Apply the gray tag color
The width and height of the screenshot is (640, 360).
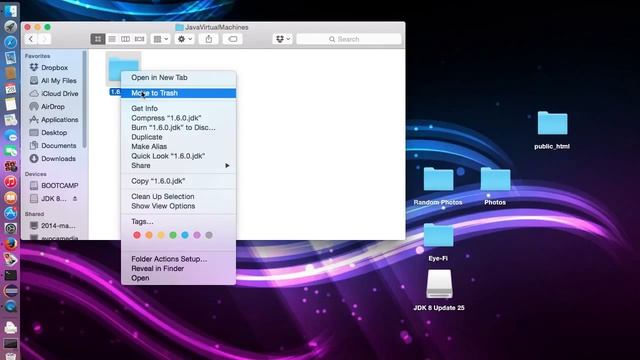click(209, 235)
